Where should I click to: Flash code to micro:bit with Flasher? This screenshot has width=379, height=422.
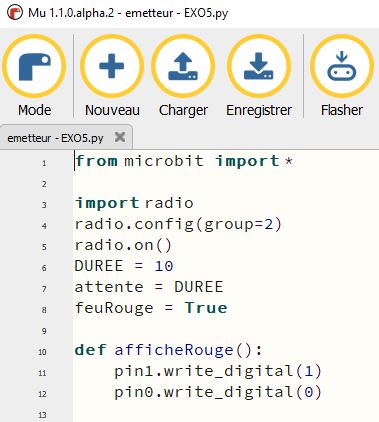pos(342,66)
